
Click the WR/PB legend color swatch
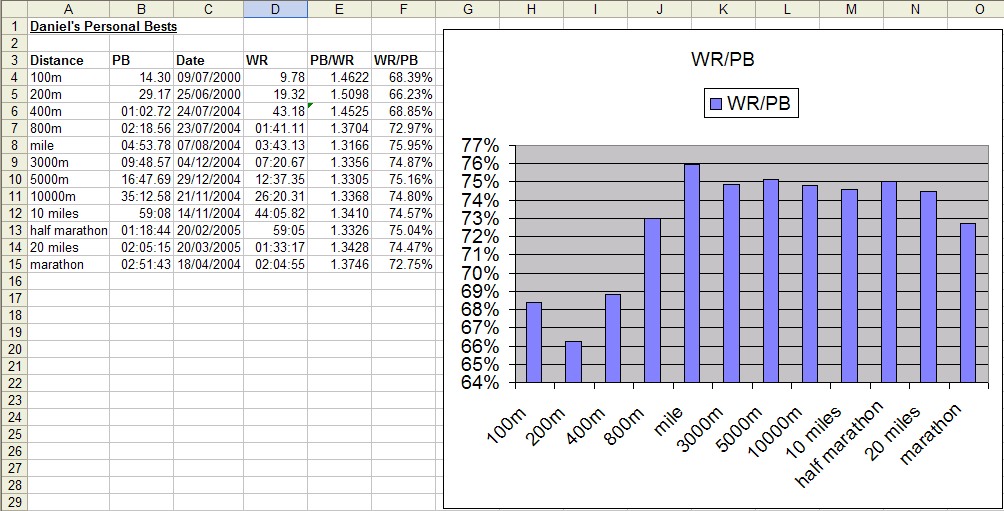715,104
